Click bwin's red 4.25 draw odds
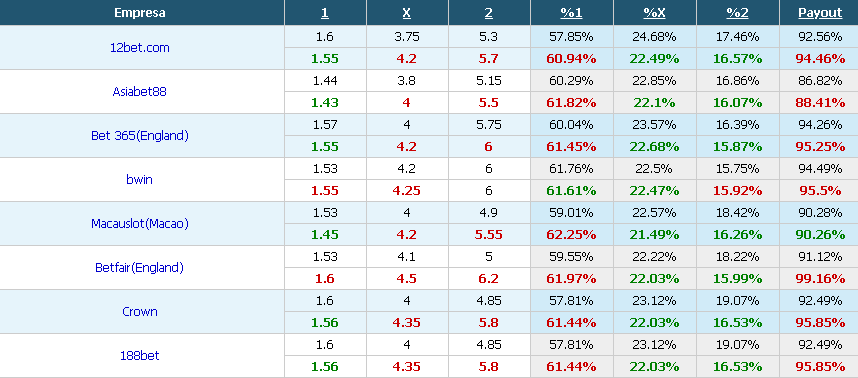 pyautogui.click(x=407, y=190)
